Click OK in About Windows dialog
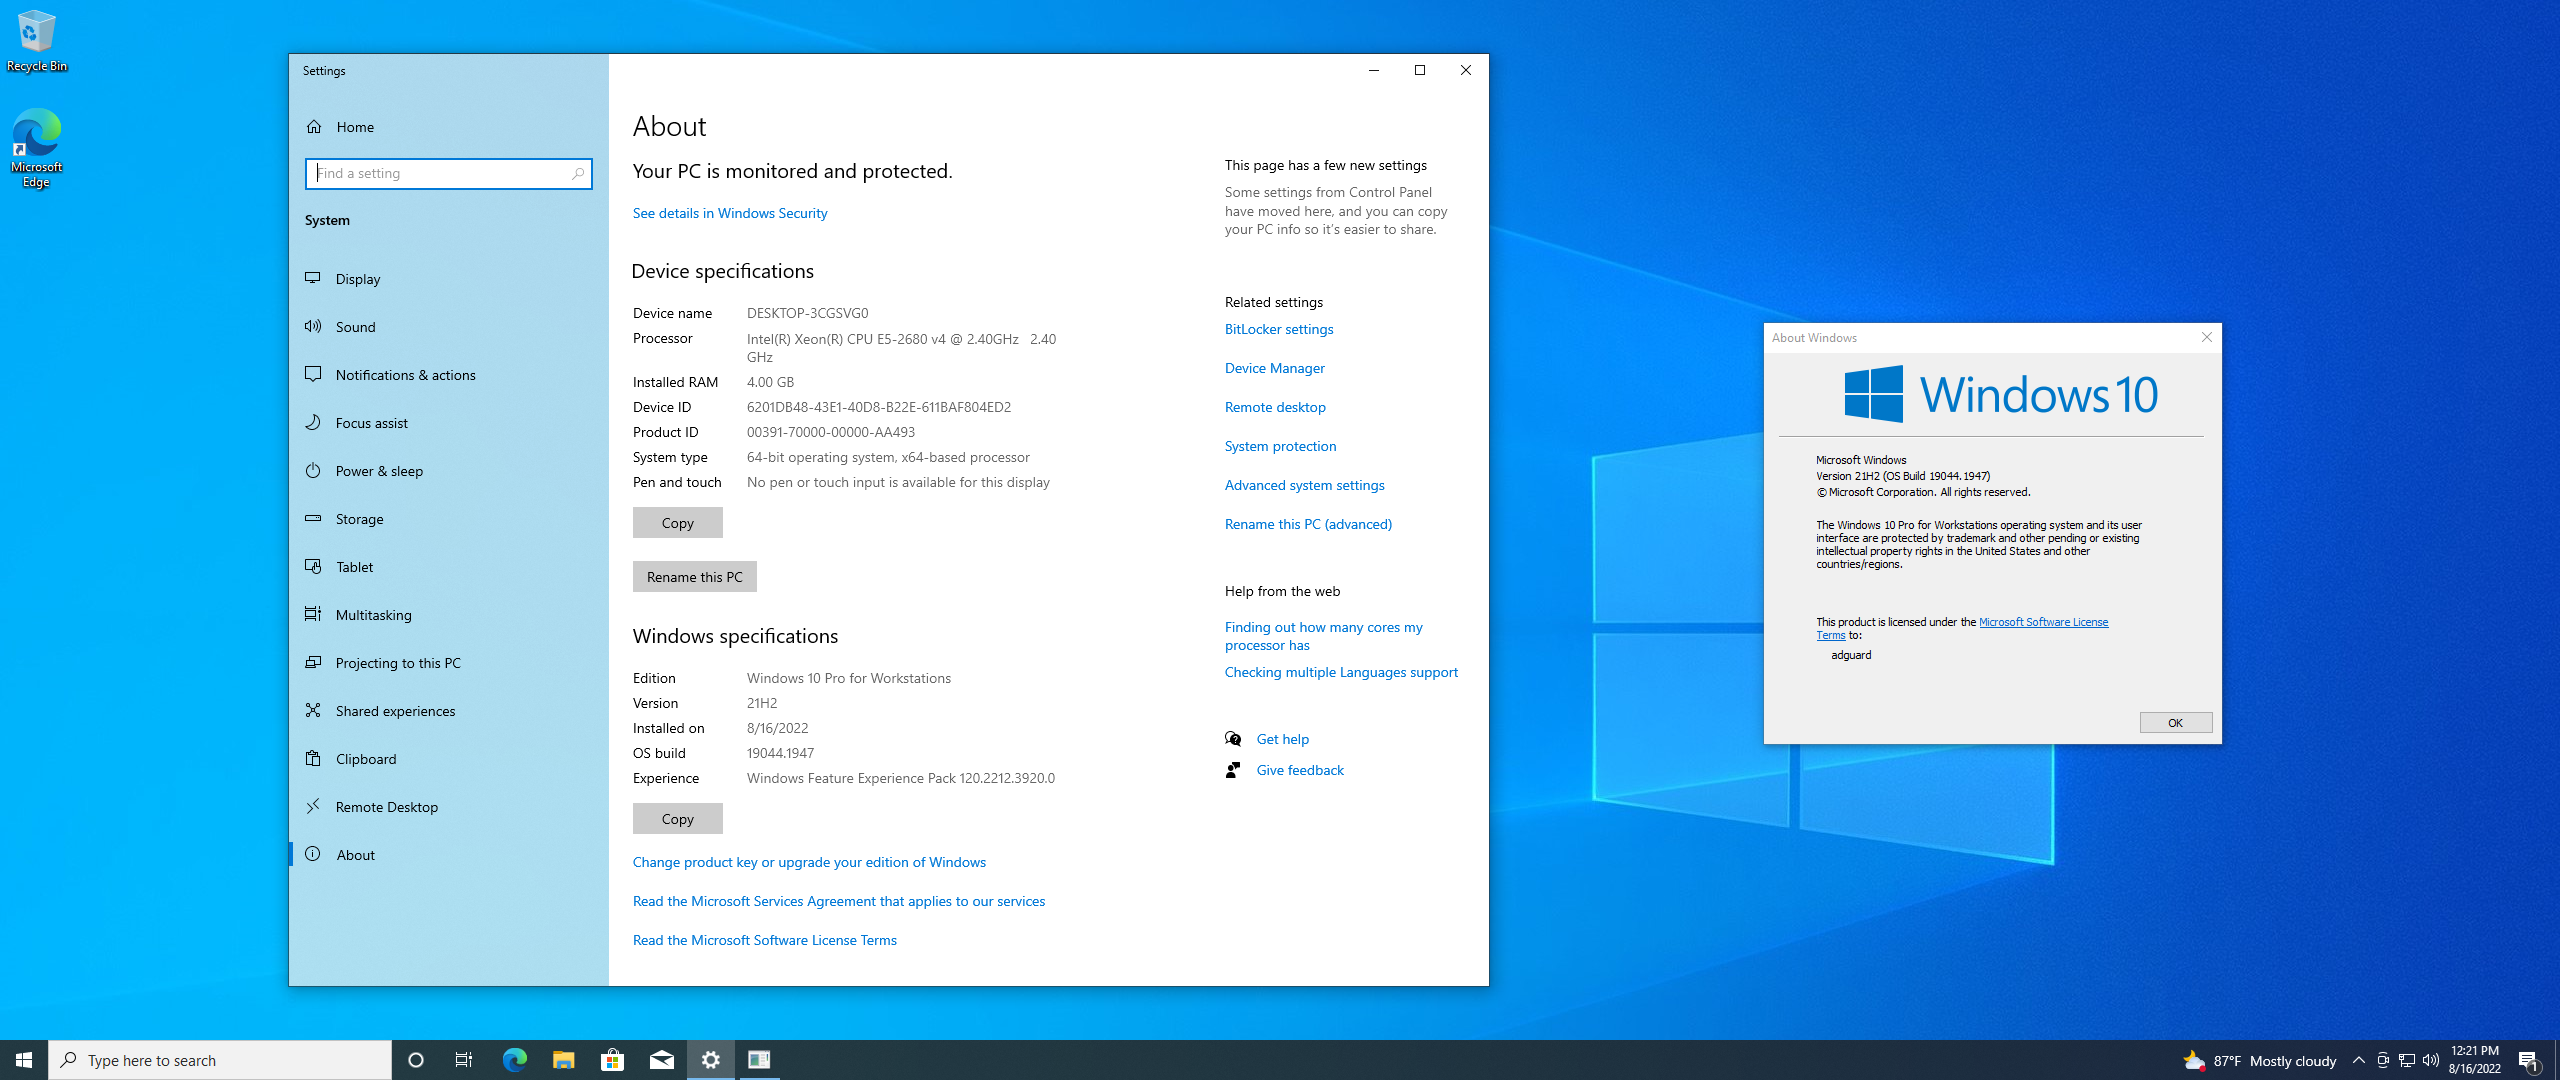2560x1080 pixels. [x=2175, y=723]
